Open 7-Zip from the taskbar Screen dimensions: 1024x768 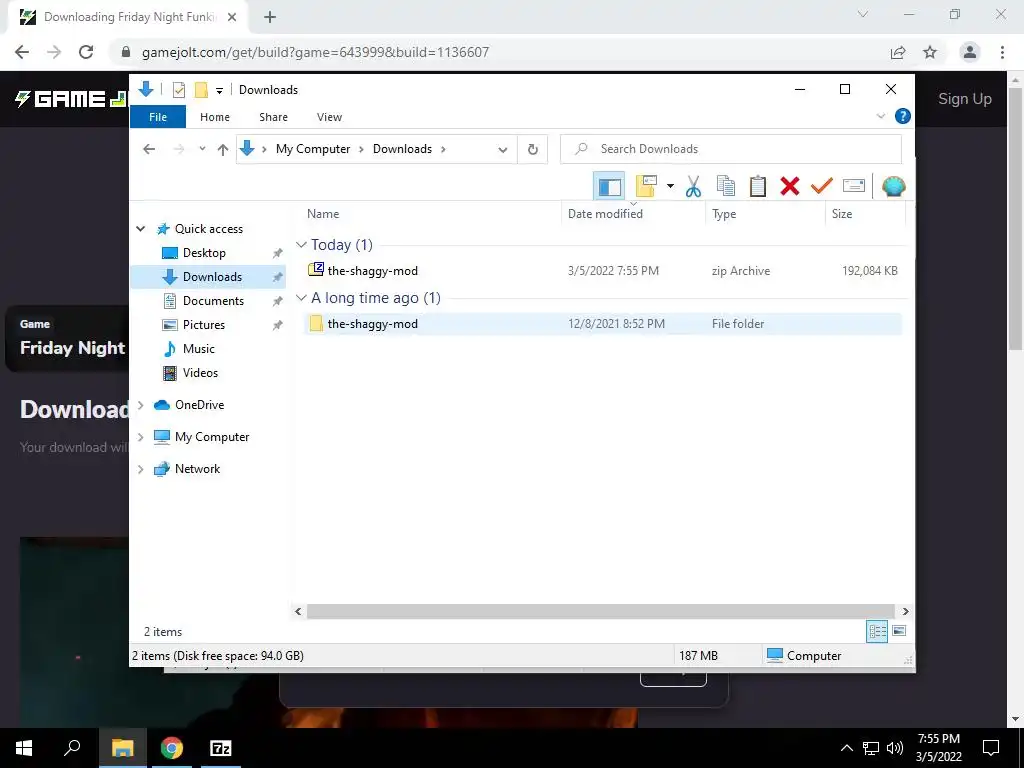(x=221, y=748)
